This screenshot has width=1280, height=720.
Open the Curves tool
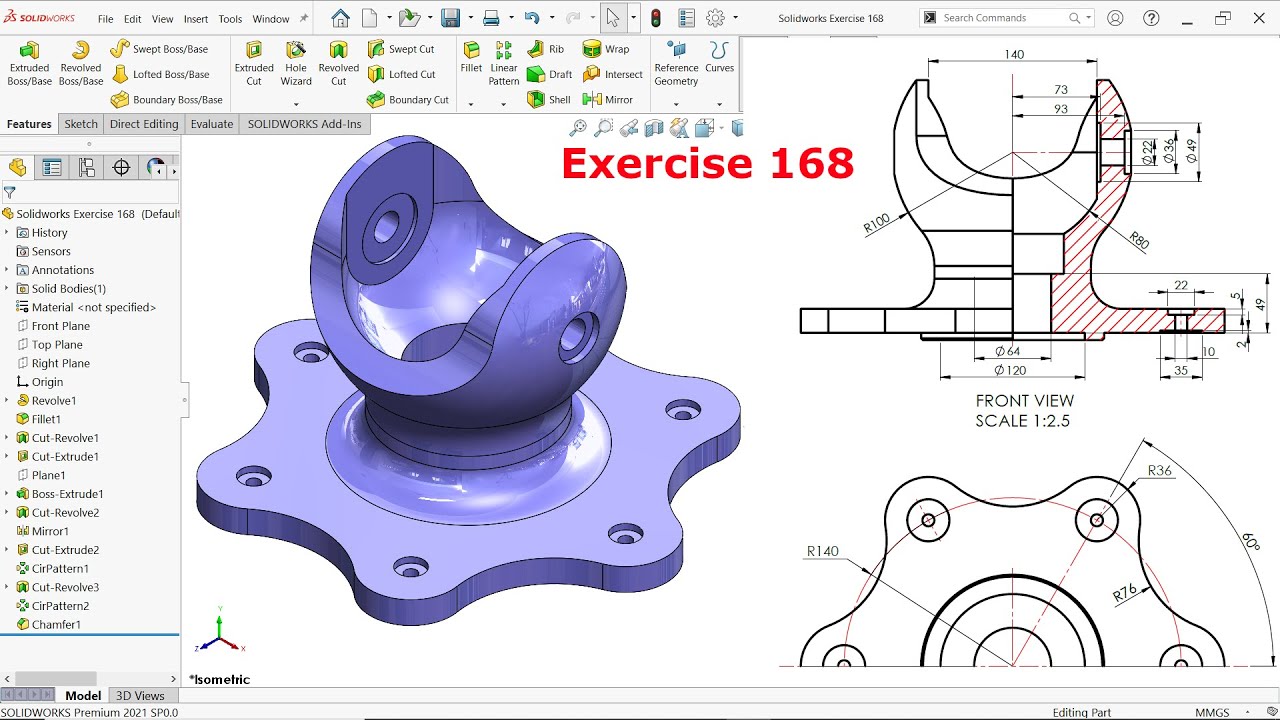719,58
